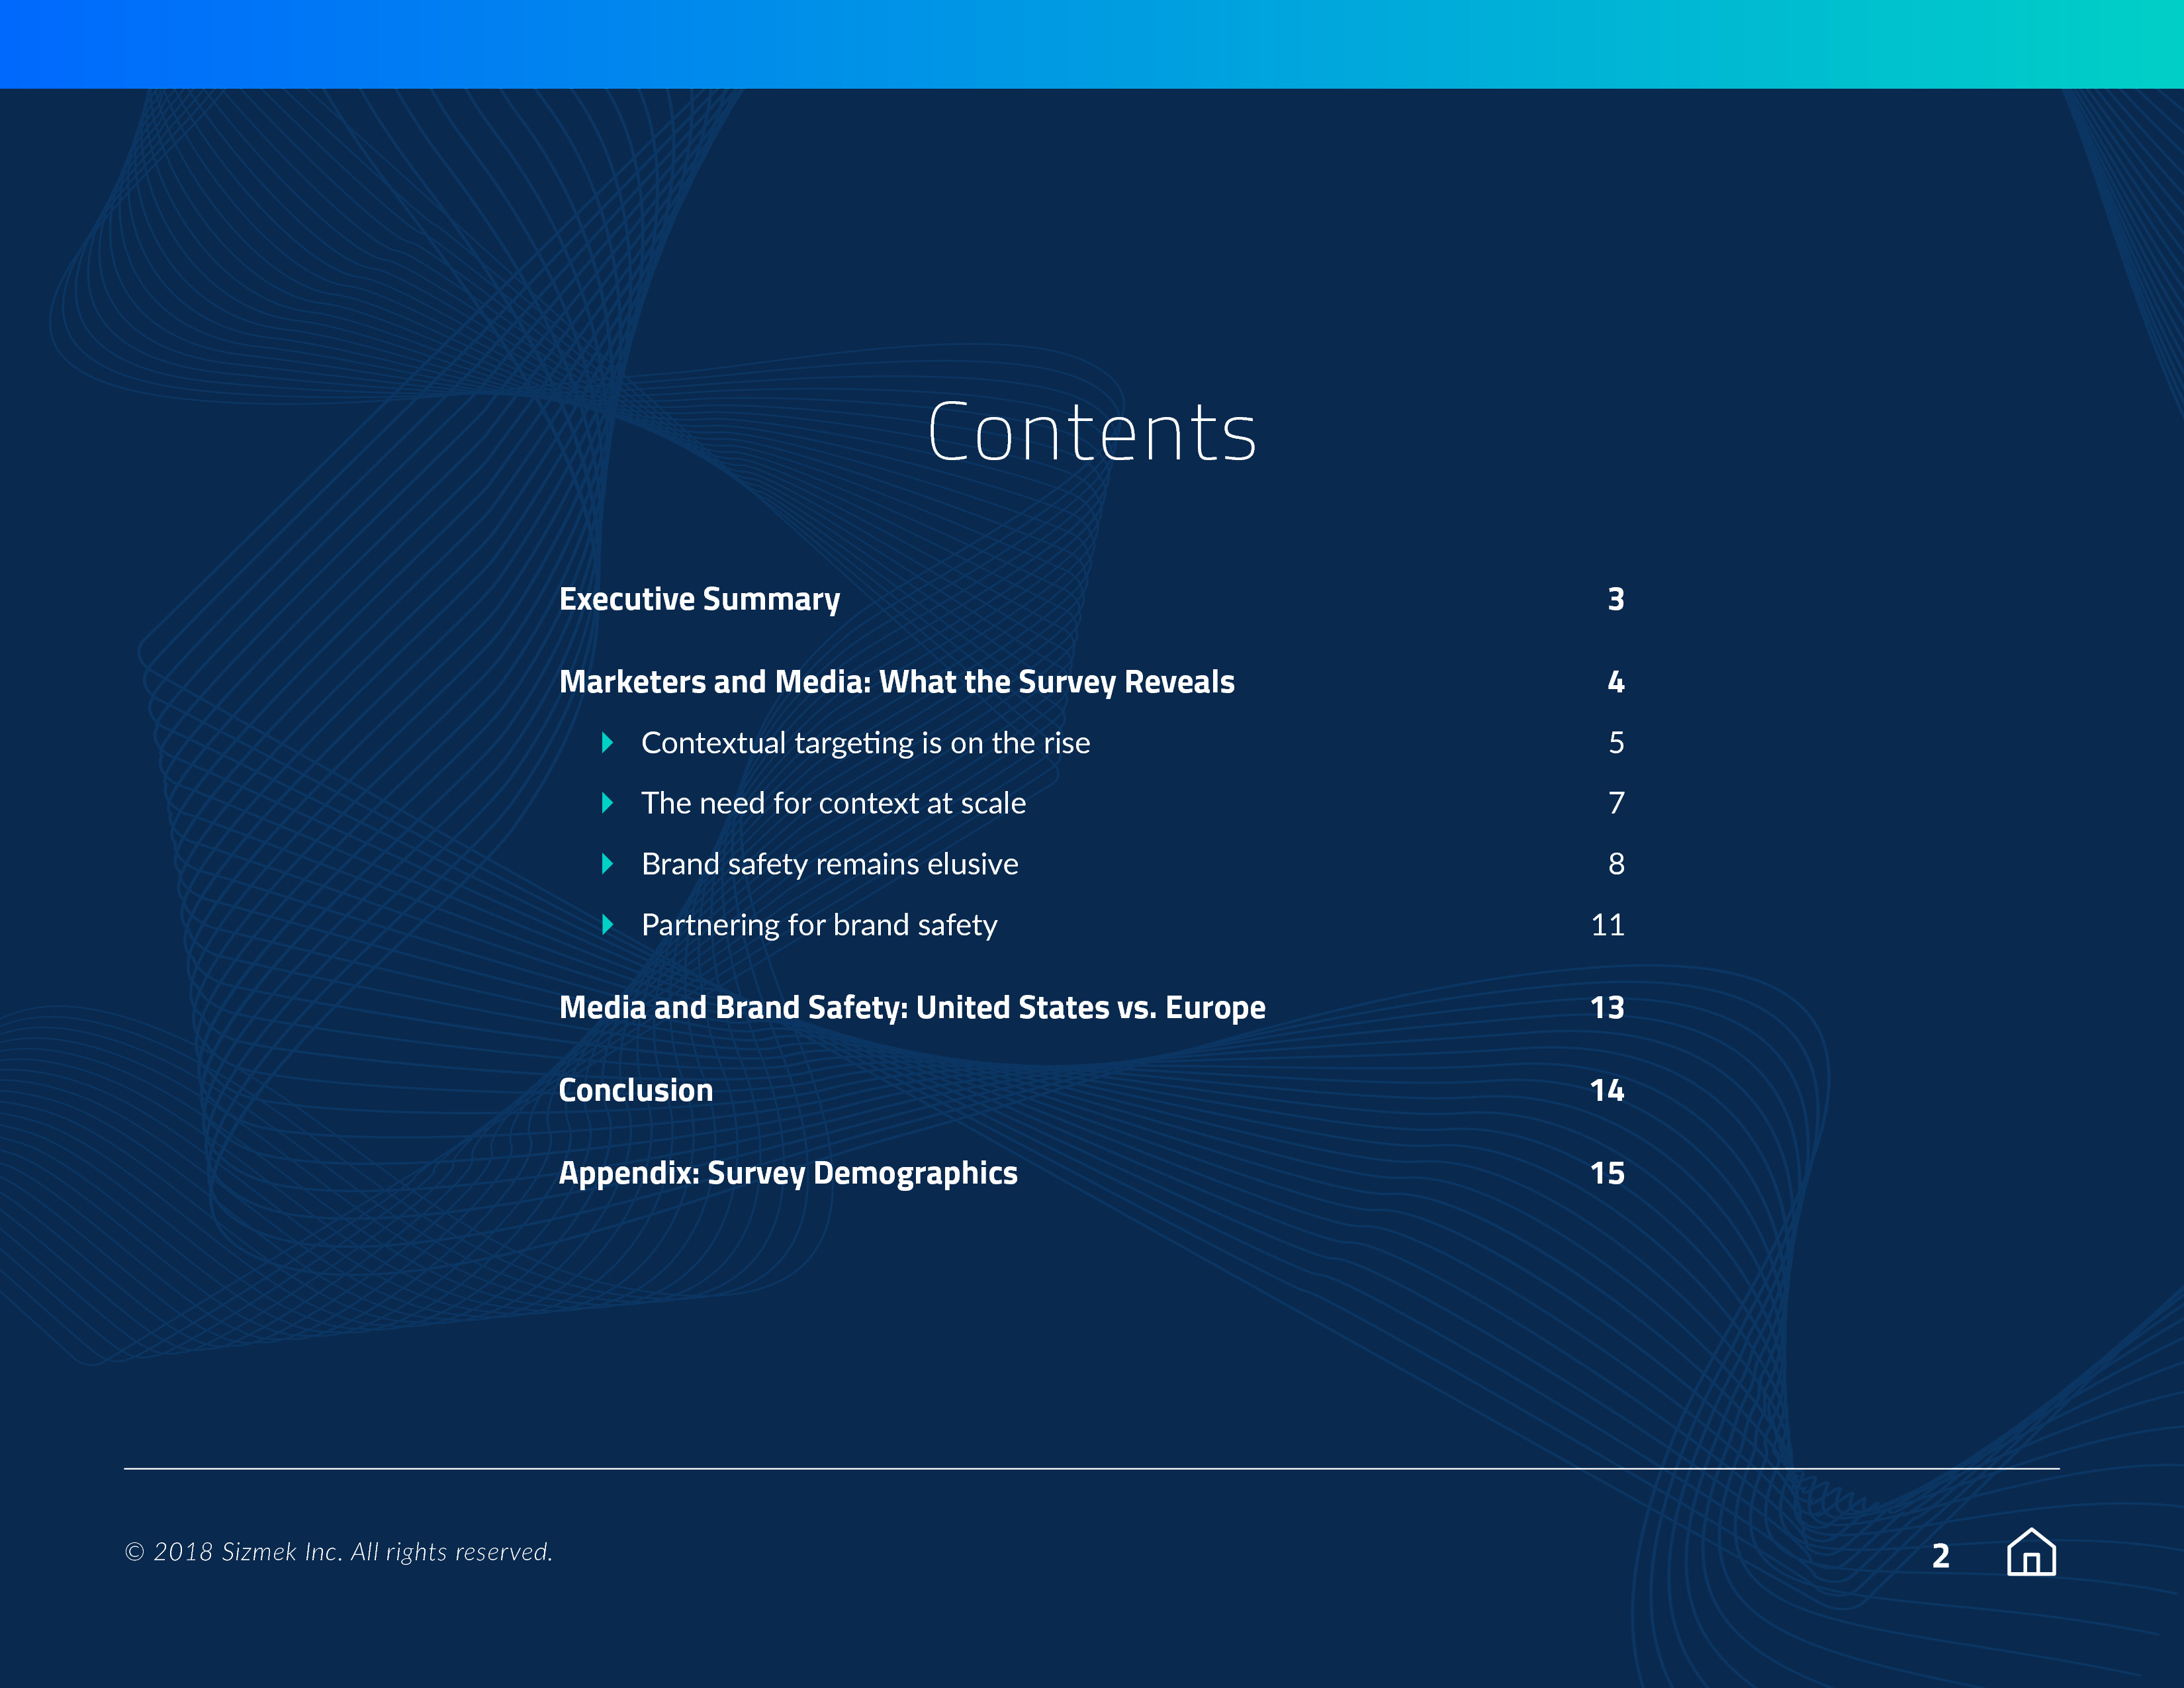The height and width of the screenshot is (1688, 2184).
Task: Click arrow beside Contextual targeting entry
Action: pyautogui.click(x=607, y=742)
